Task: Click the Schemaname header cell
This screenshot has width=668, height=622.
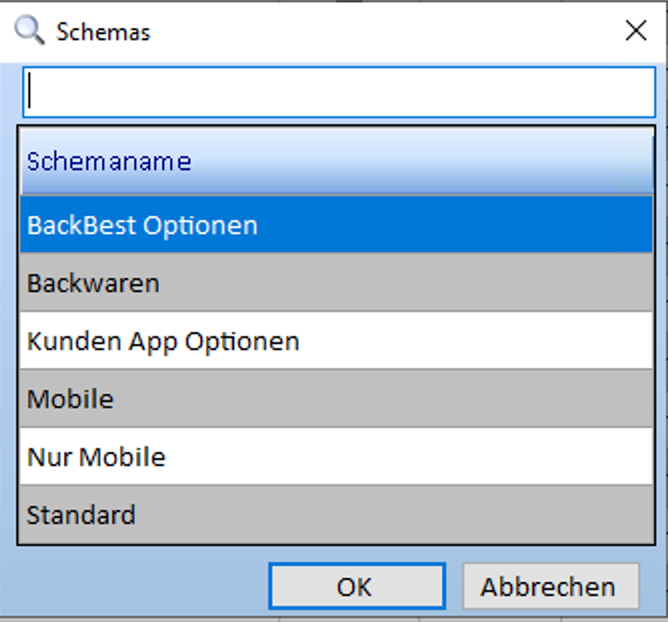Action: click(337, 161)
